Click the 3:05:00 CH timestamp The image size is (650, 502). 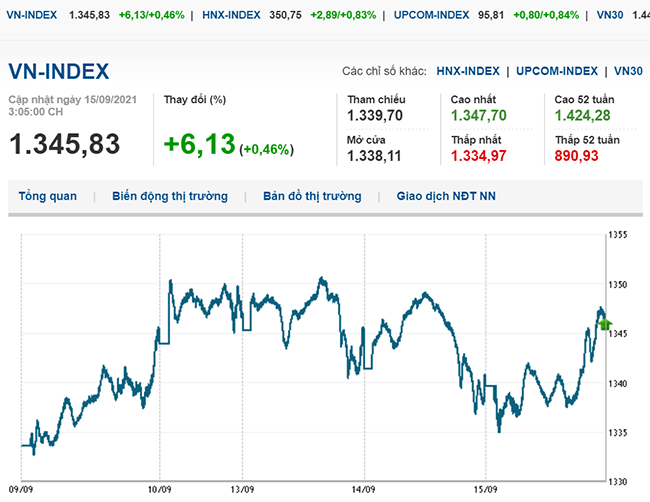click(x=36, y=112)
